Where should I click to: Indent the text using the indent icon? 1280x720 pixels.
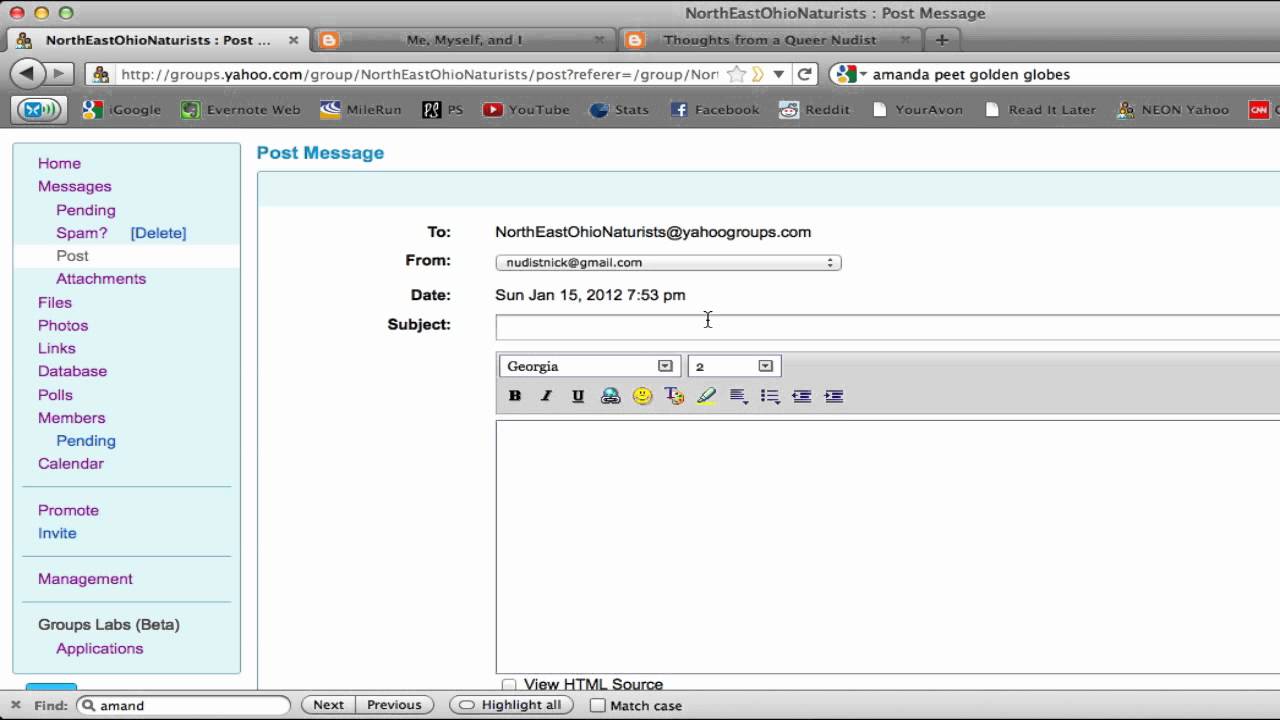[833, 396]
